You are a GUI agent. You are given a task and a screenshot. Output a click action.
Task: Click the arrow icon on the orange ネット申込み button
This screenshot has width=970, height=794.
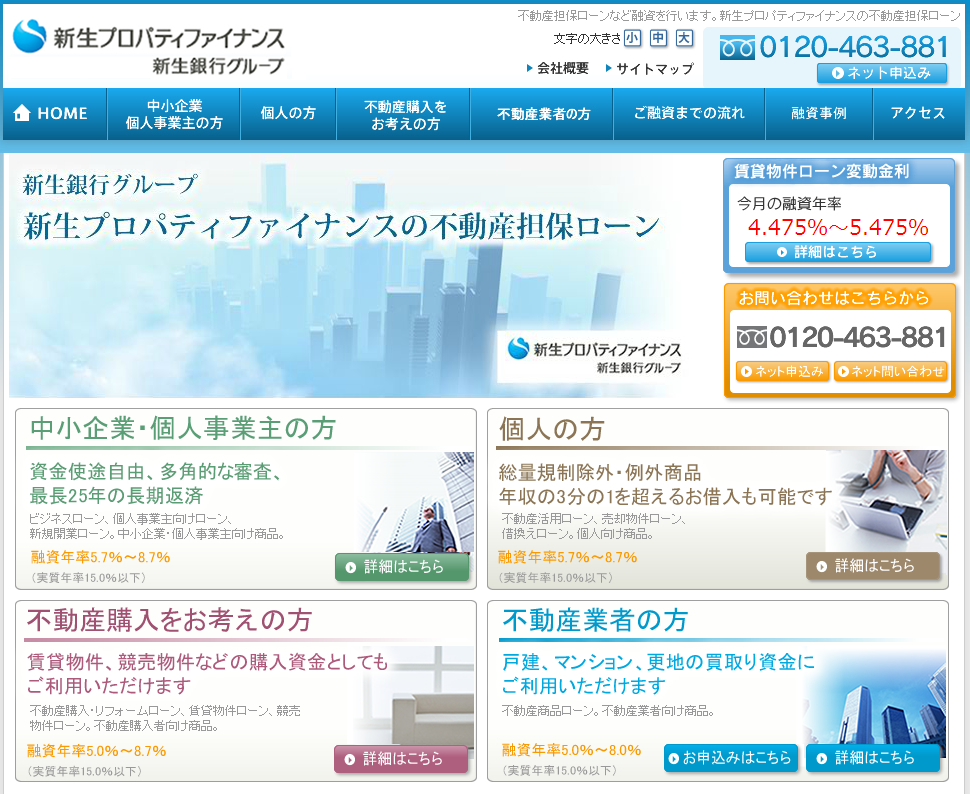click(747, 371)
